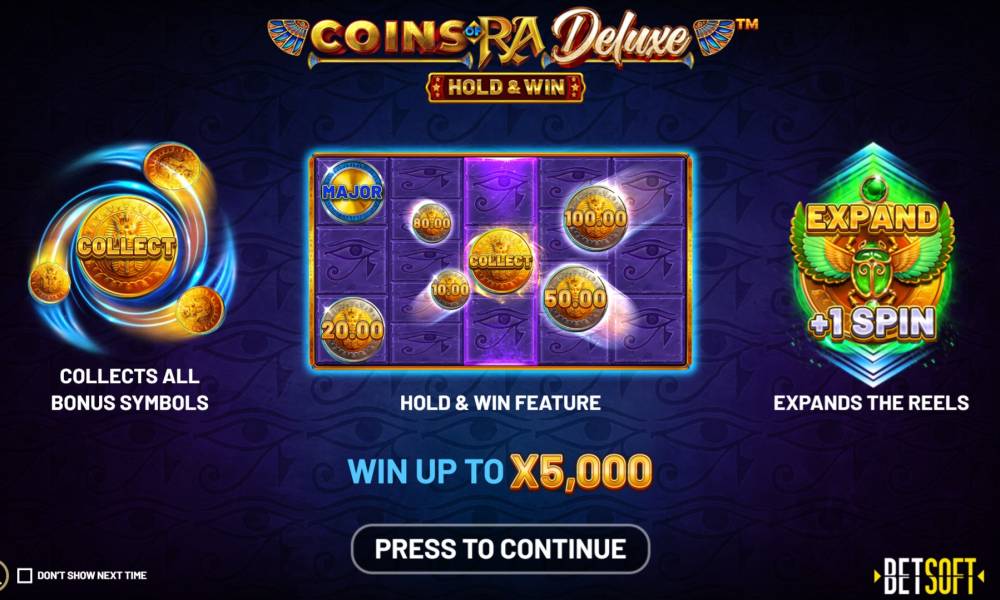Screen dimensions: 1000x600
Task: Select the MAJOR jackpot coin
Action: coord(353,191)
